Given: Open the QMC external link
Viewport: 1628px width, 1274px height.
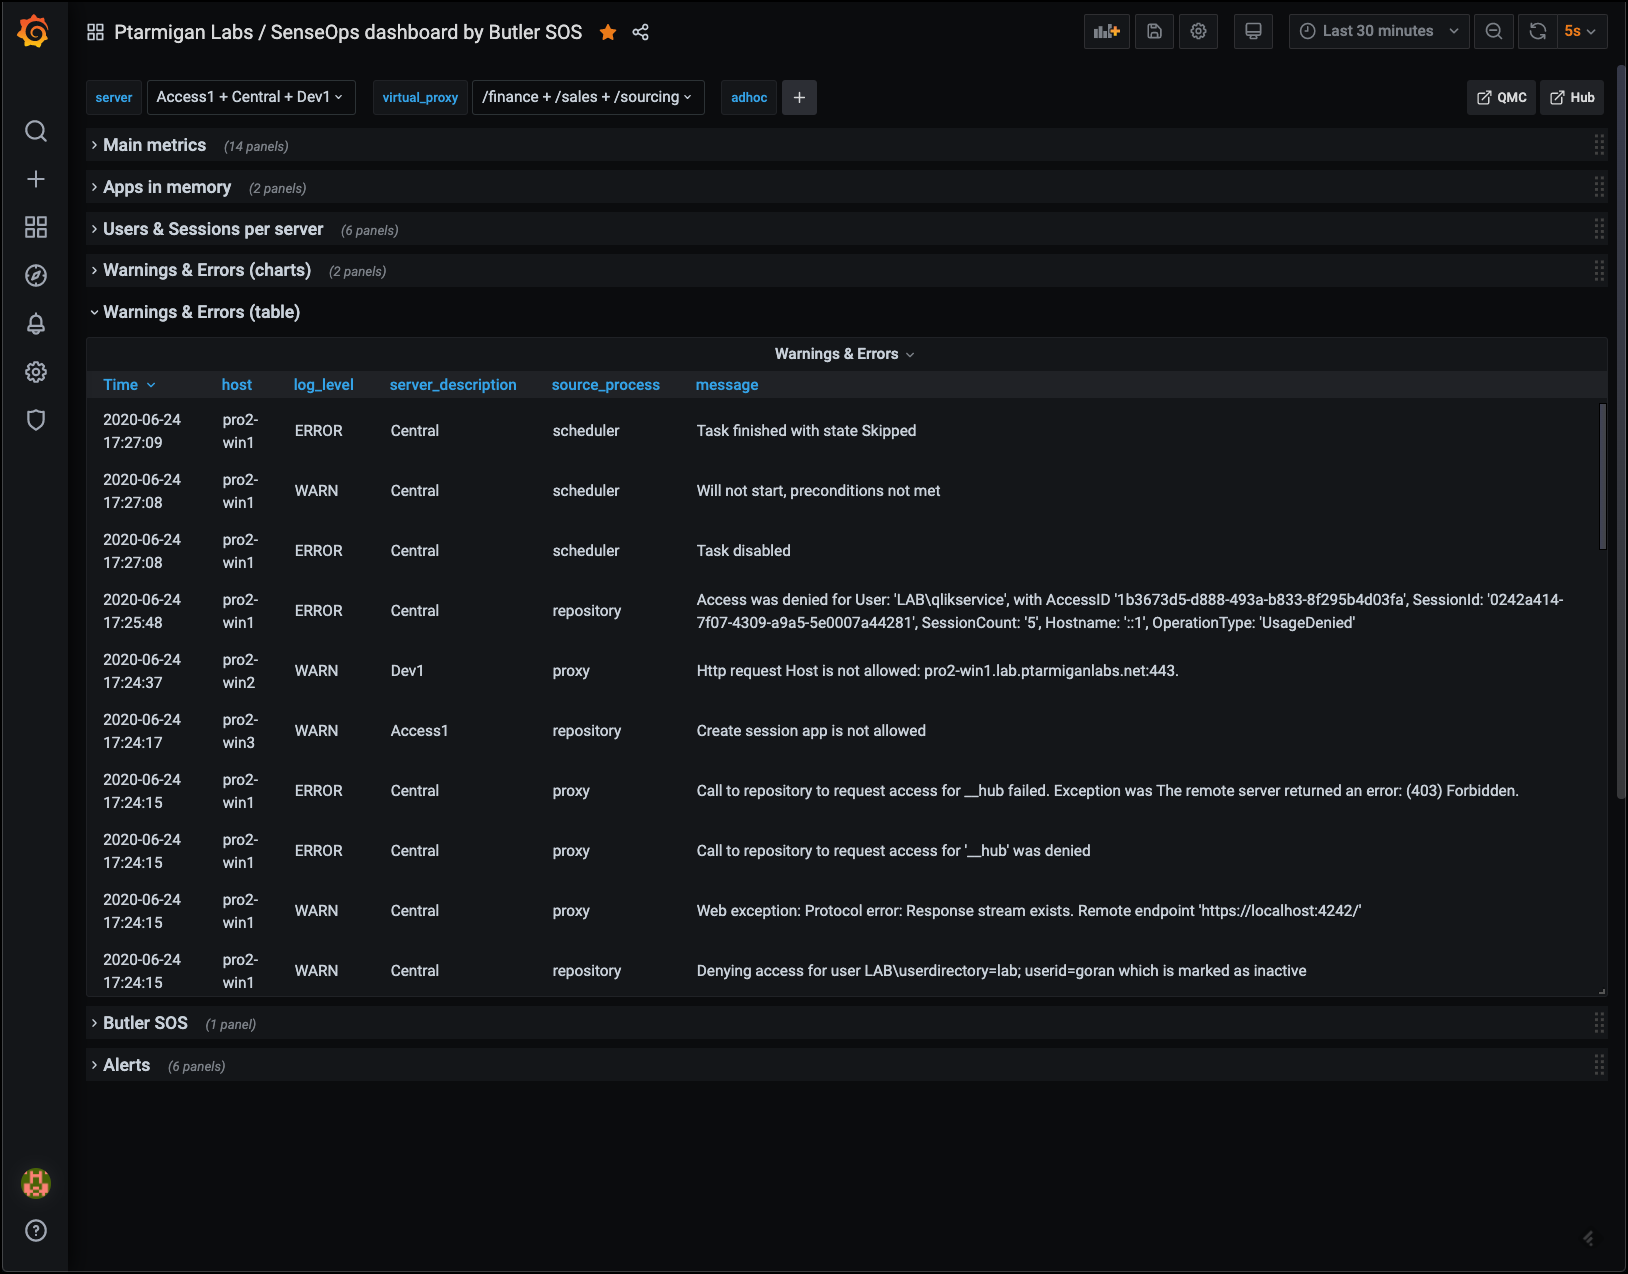Looking at the screenshot, I should (1501, 98).
